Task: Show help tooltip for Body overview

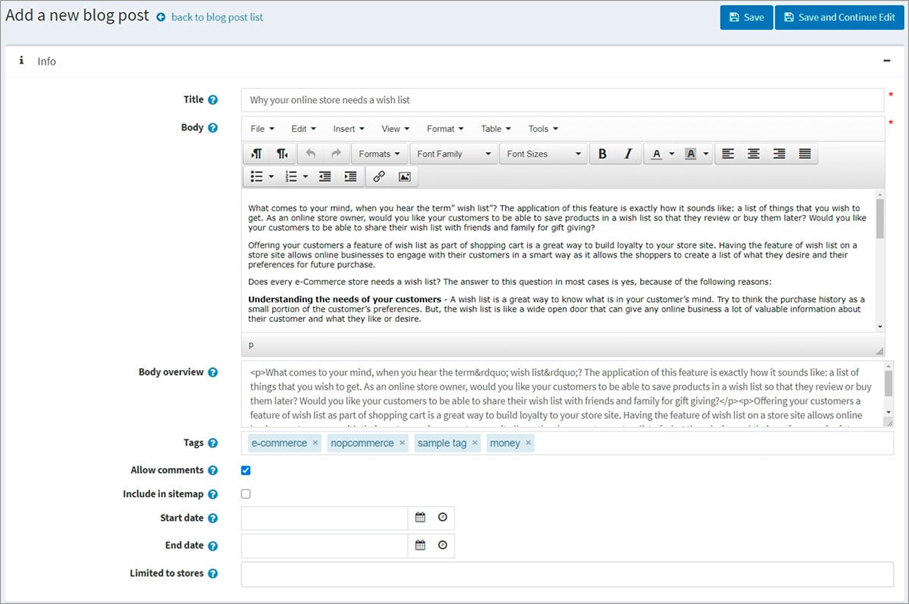Action: (x=213, y=372)
